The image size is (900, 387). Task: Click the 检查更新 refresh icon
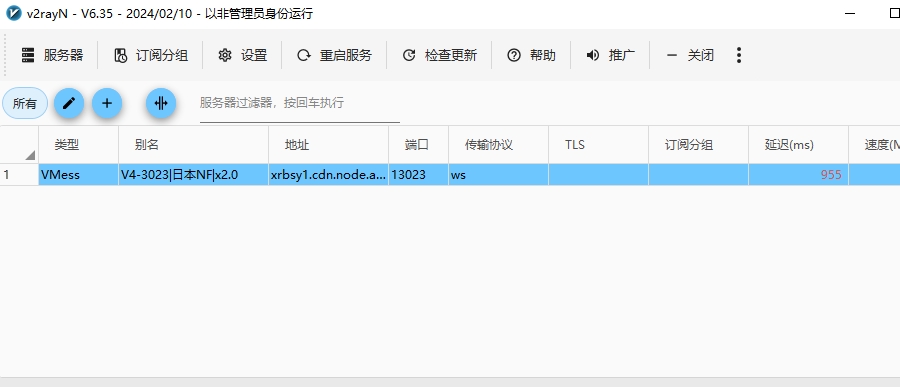click(x=409, y=55)
